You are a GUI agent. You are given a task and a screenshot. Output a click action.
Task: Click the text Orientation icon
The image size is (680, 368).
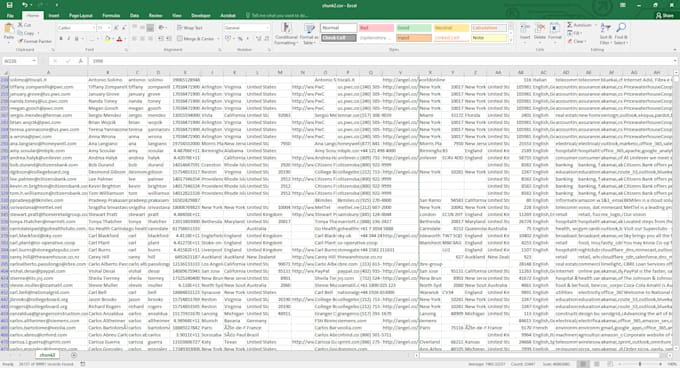162,28
